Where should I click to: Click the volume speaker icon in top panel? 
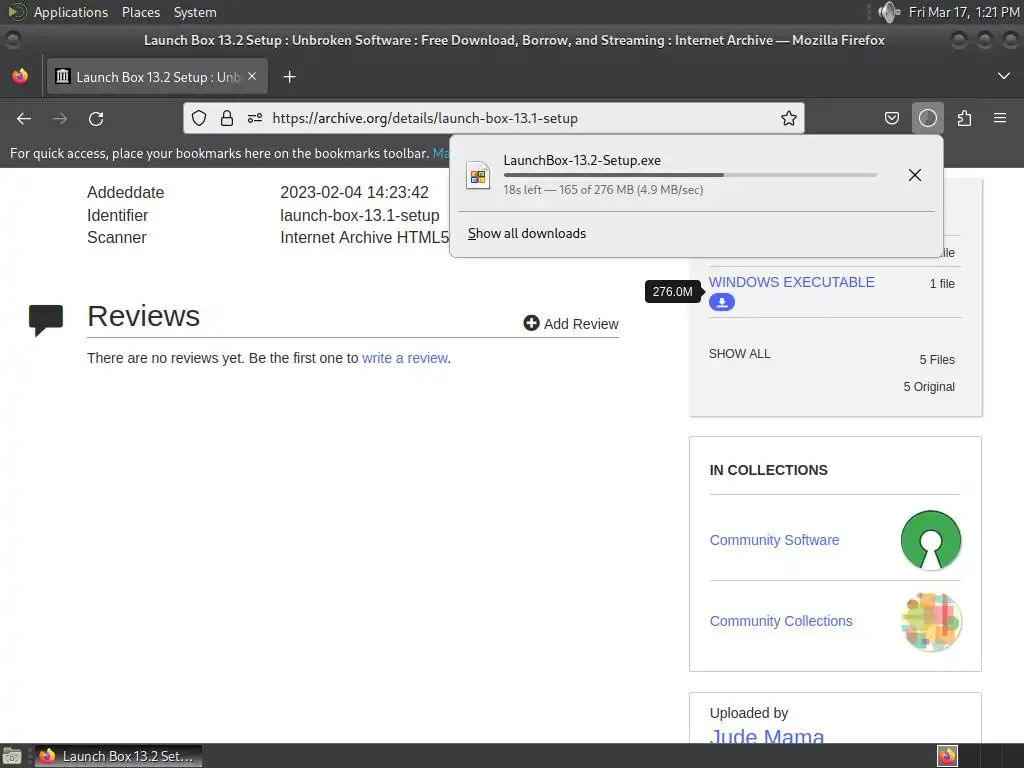889,12
